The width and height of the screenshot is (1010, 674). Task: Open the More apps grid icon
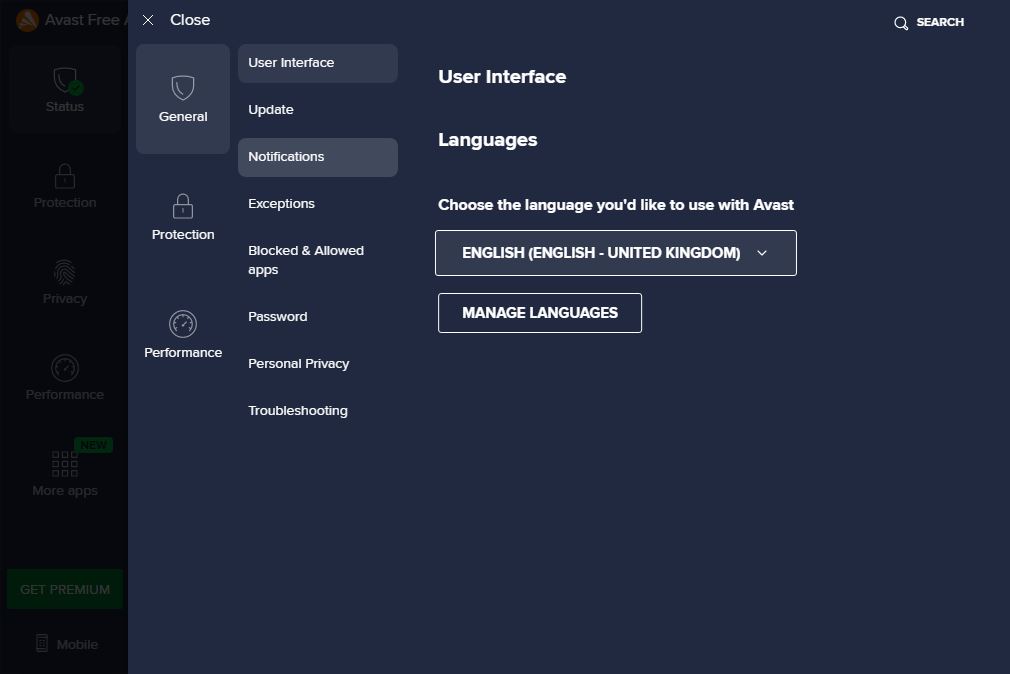pyautogui.click(x=64, y=464)
